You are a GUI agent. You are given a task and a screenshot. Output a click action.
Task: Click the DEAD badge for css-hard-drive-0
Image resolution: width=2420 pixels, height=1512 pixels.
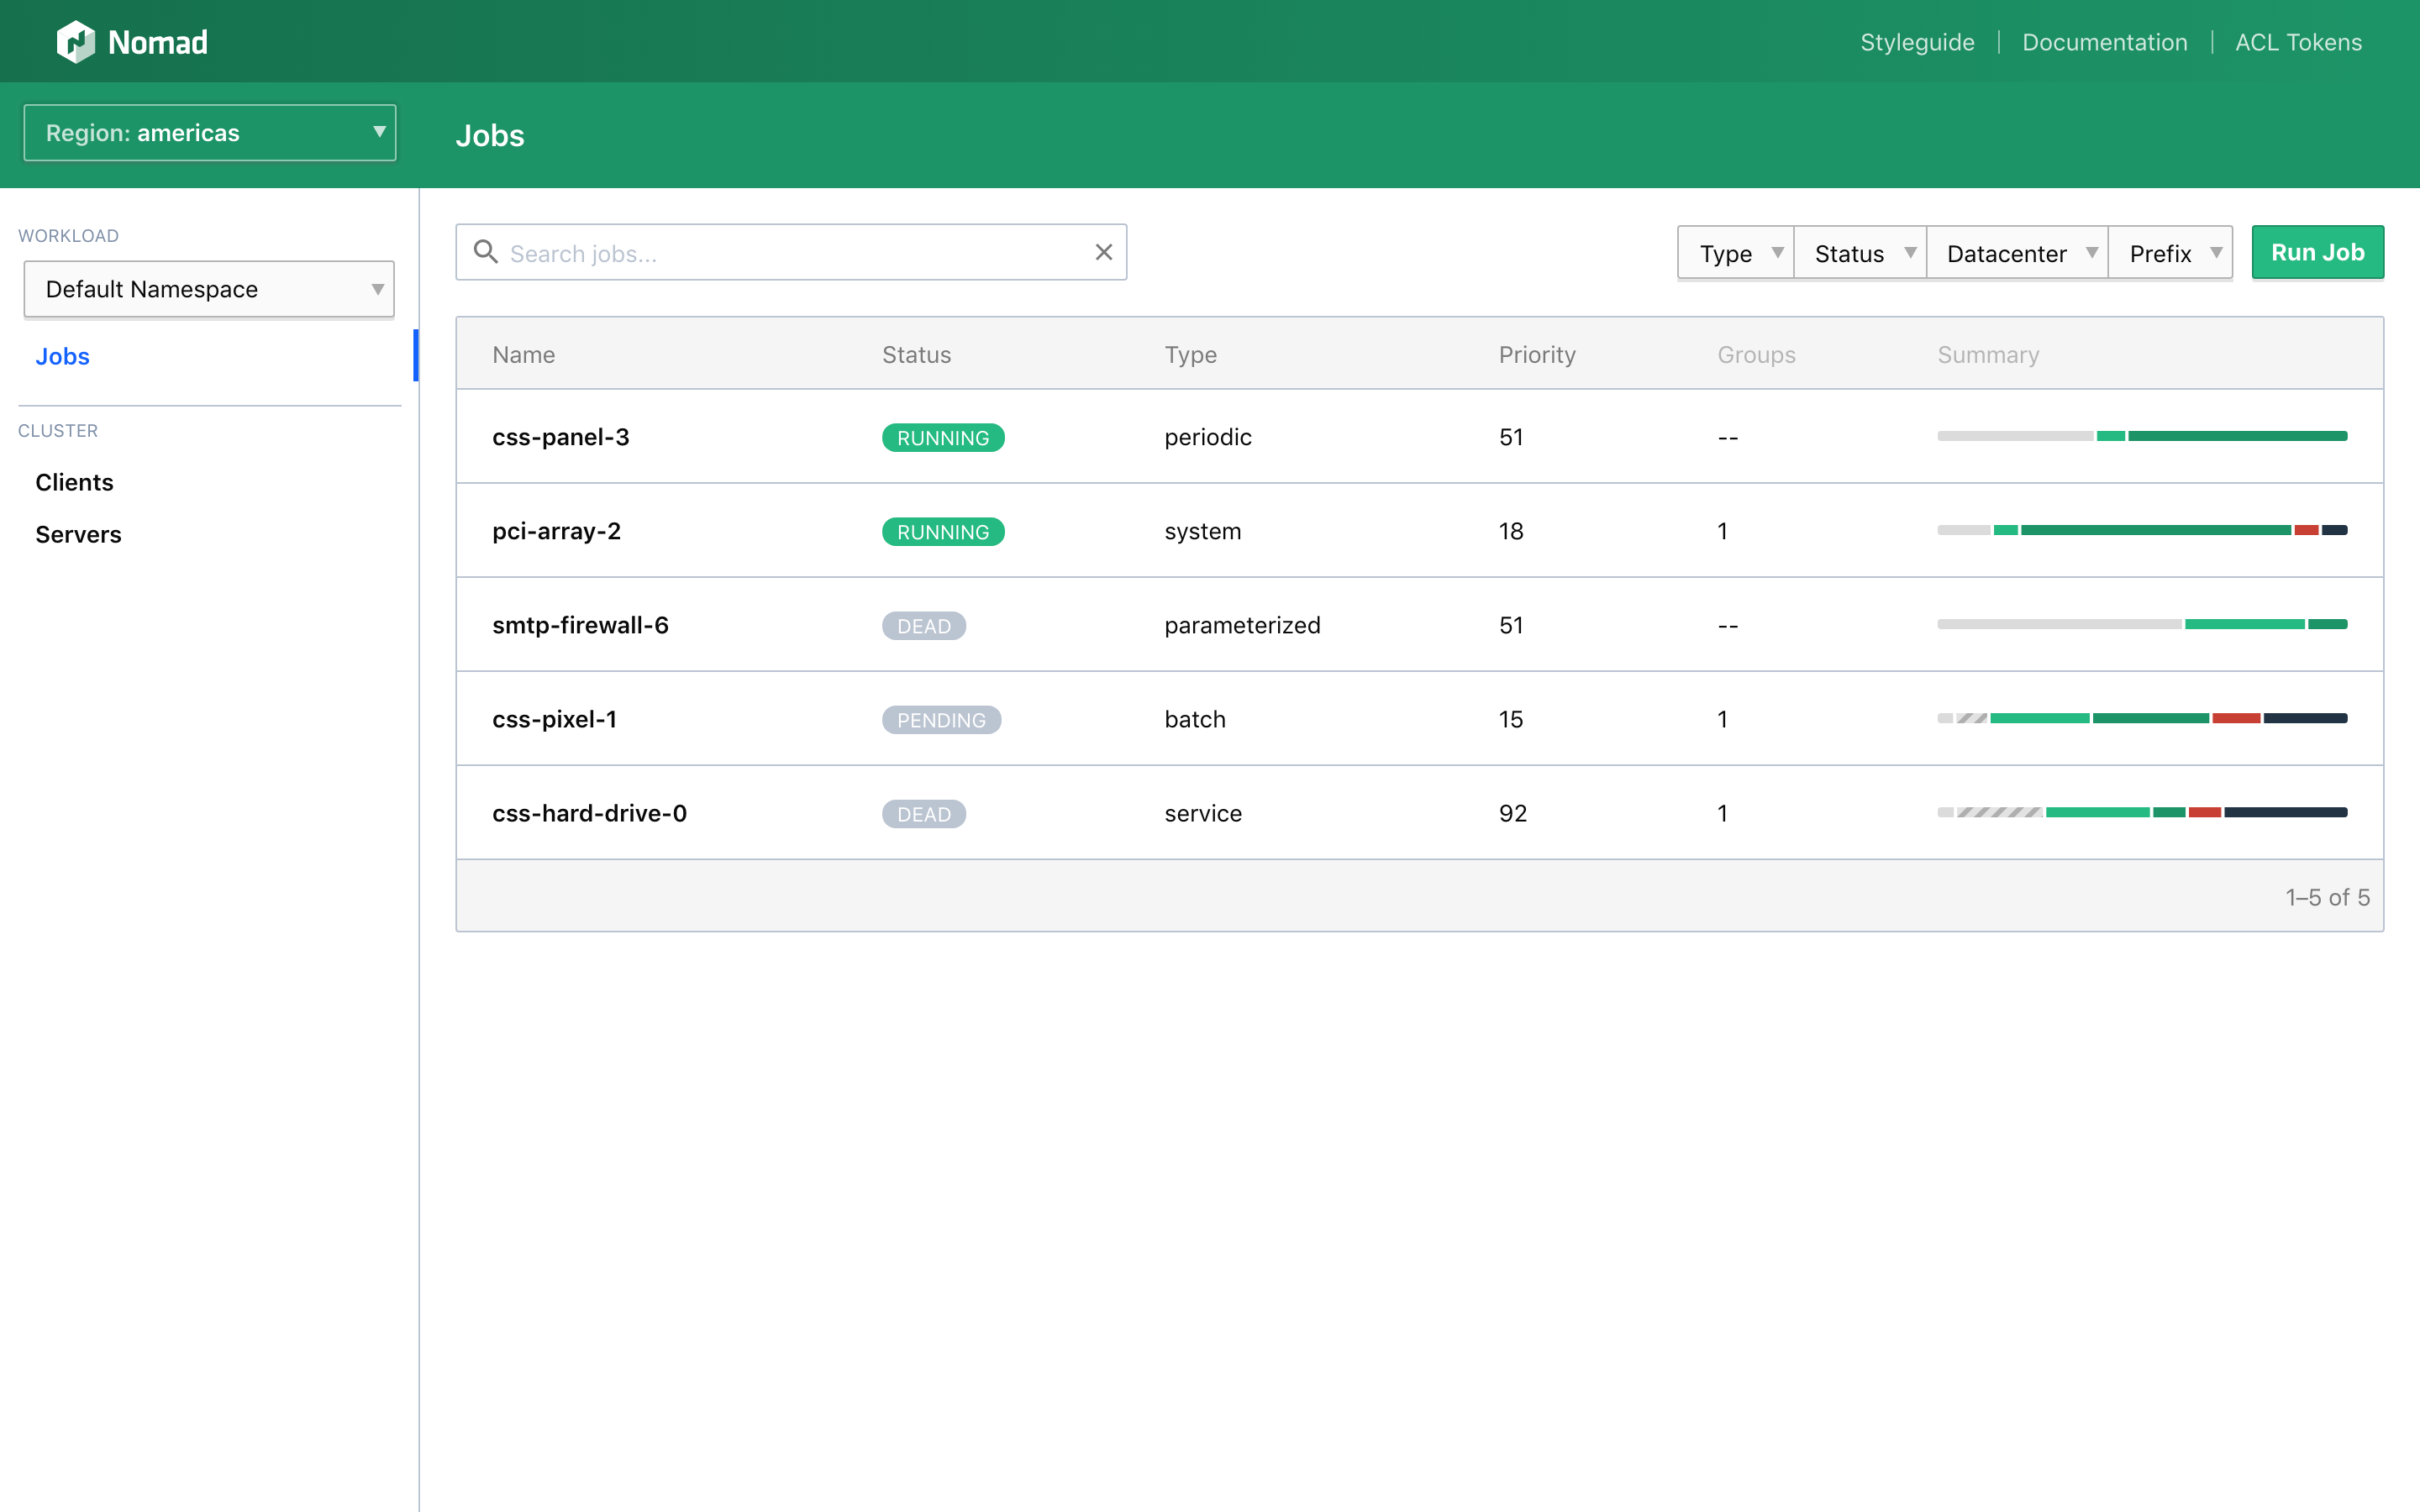pos(923,814)
